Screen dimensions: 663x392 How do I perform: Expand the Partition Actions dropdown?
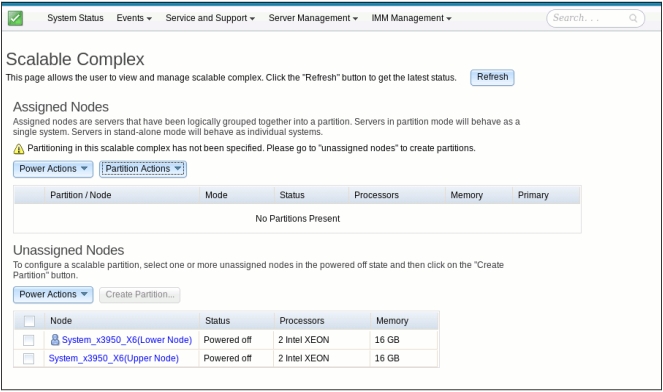(143, 169)
